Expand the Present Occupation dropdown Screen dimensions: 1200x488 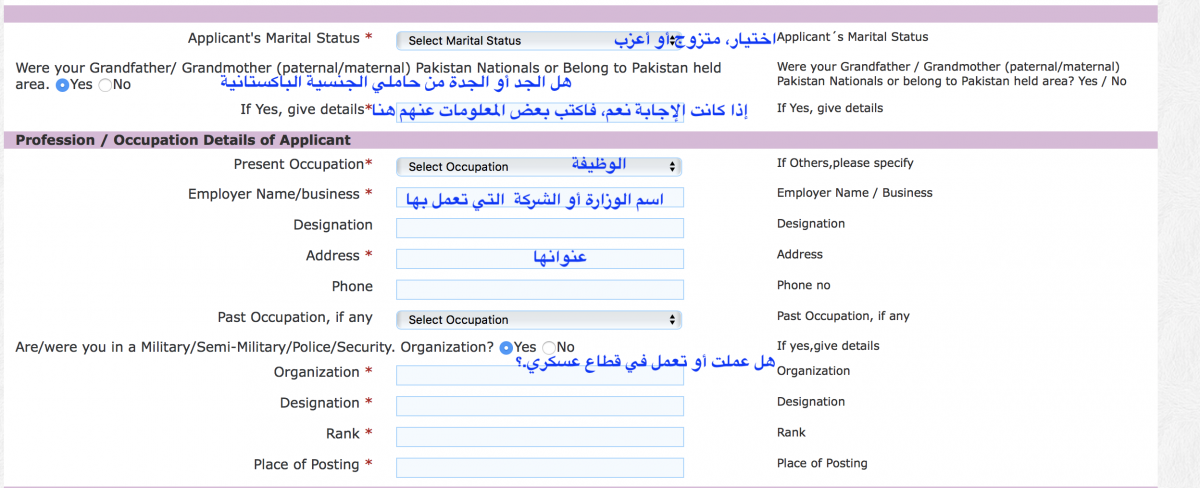click(x=539, y=167)
